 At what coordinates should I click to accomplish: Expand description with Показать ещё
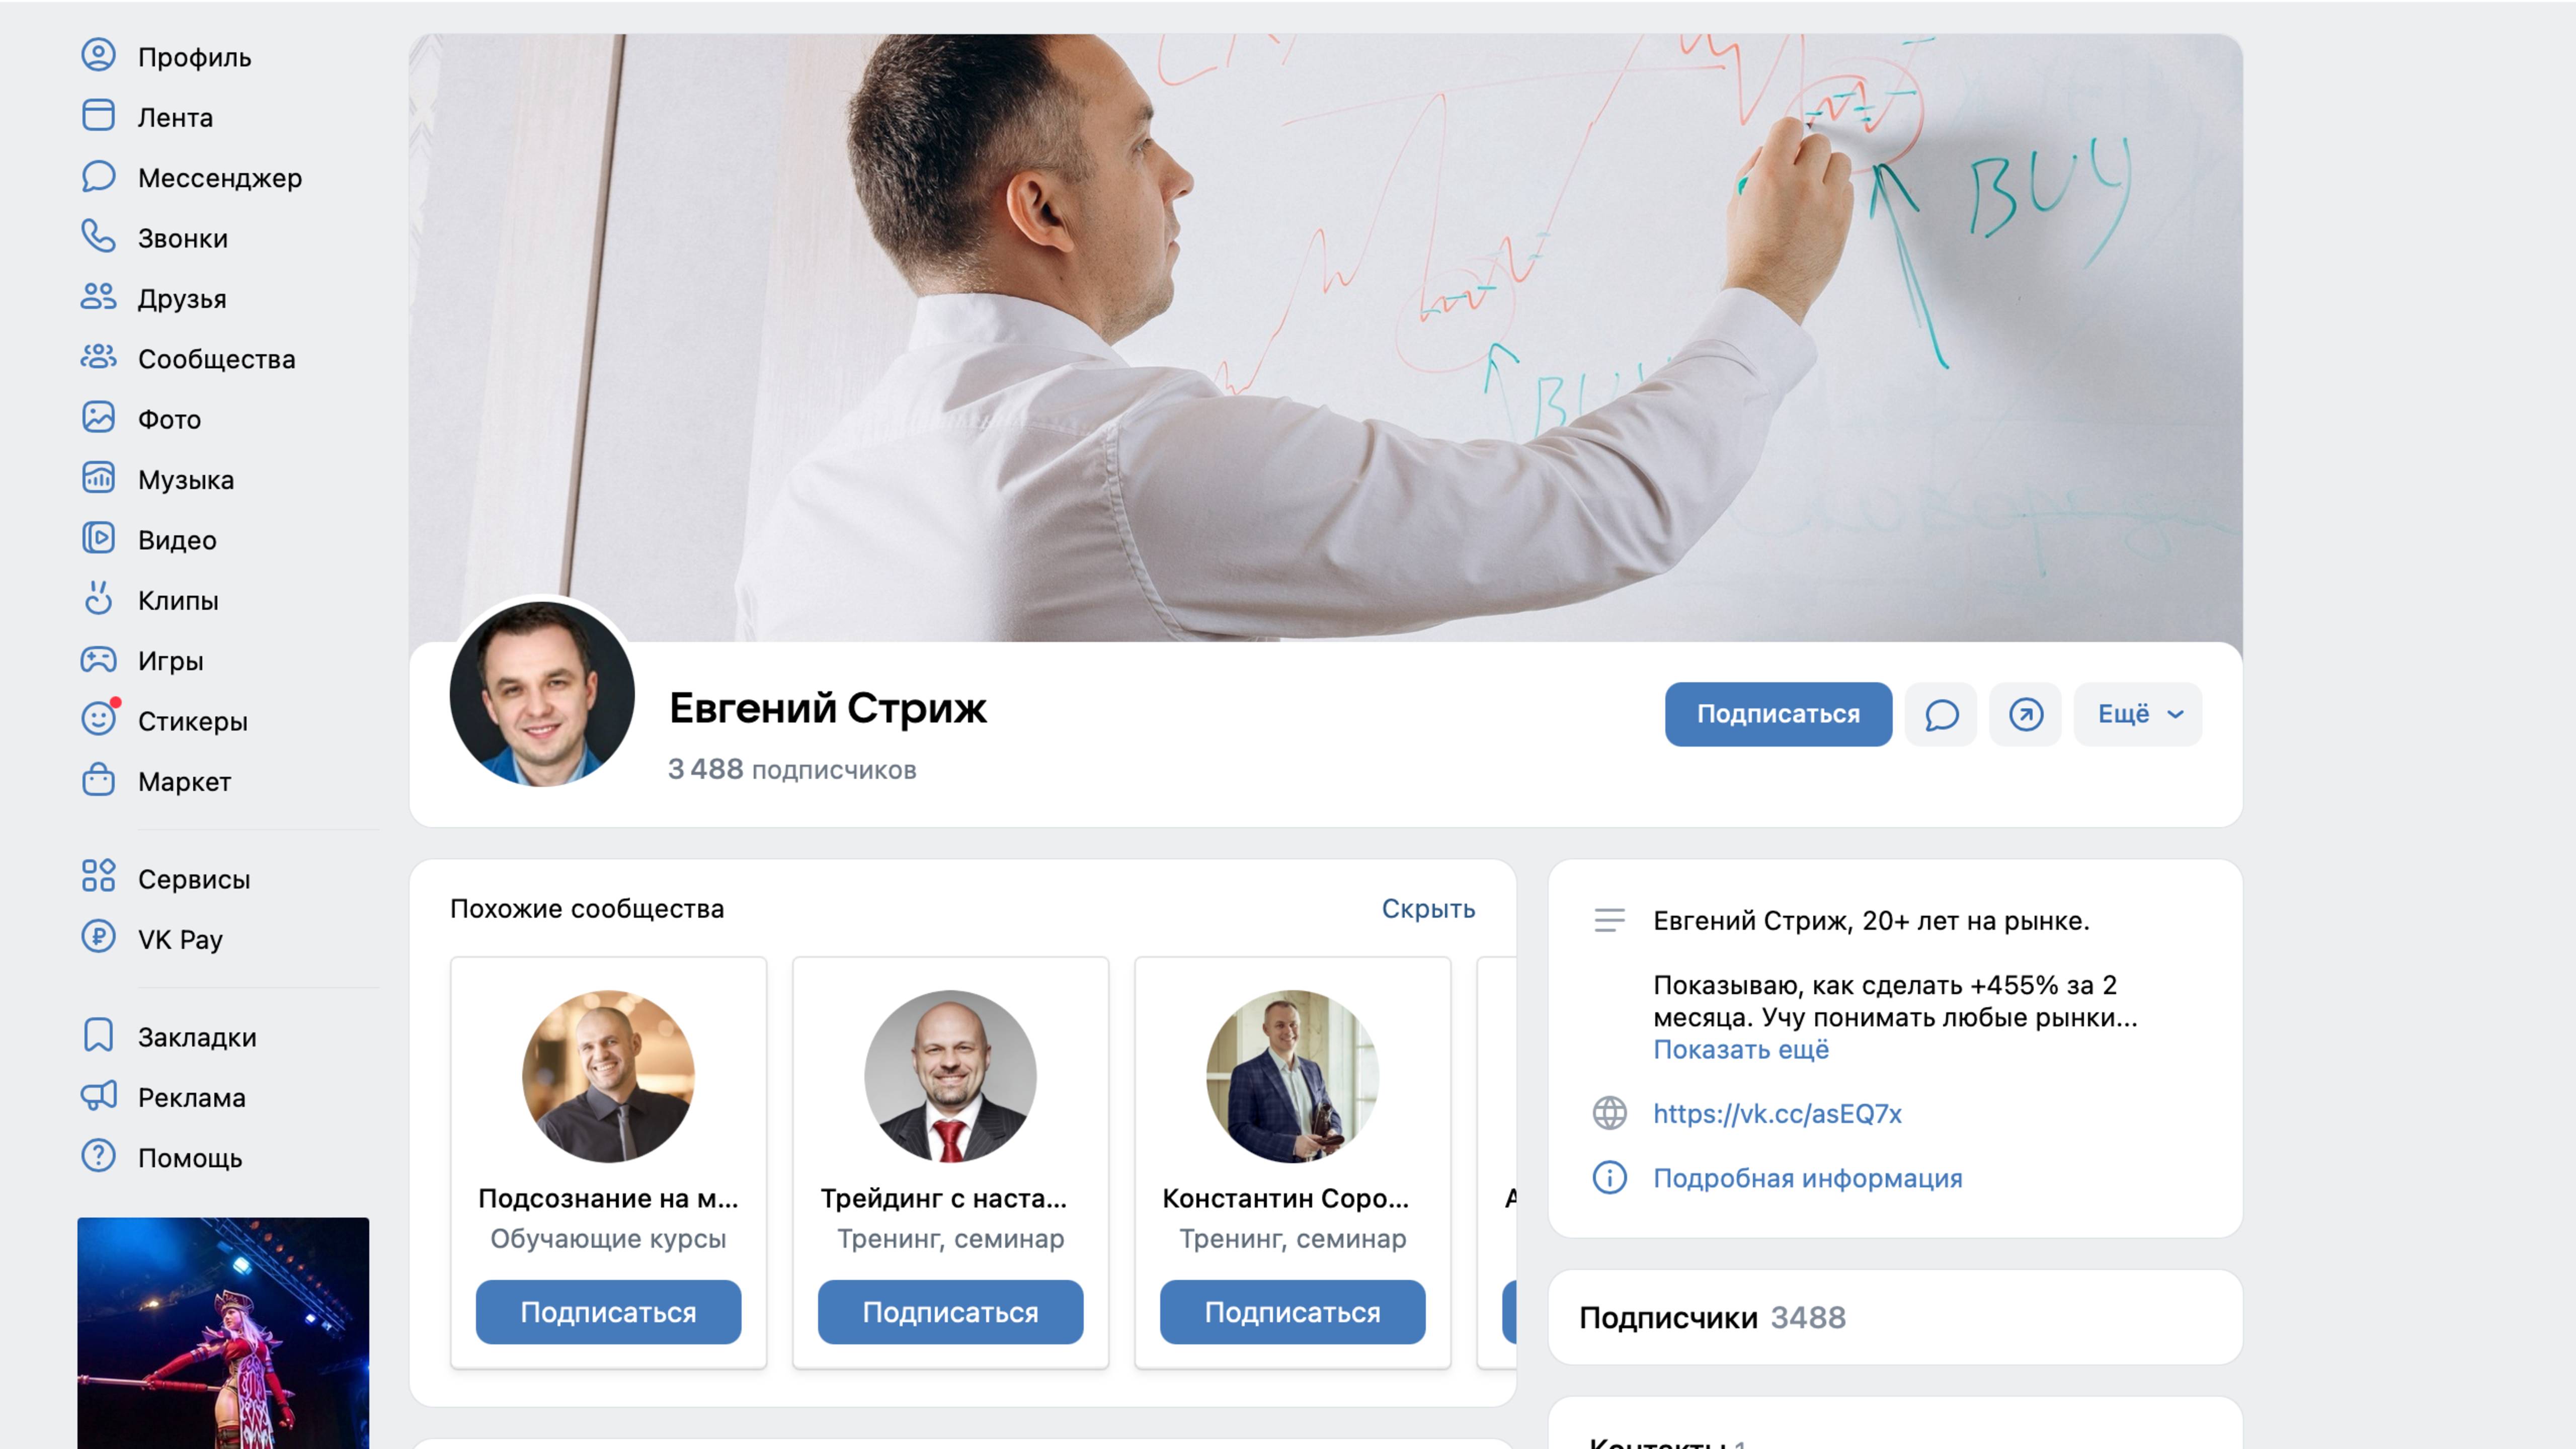1741,1050
